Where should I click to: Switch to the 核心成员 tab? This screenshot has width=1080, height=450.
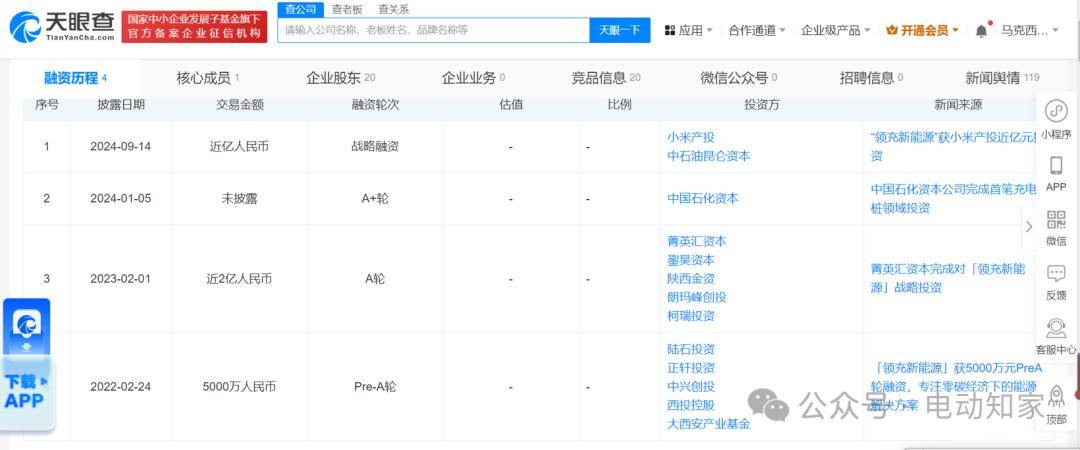click(208, 78)
